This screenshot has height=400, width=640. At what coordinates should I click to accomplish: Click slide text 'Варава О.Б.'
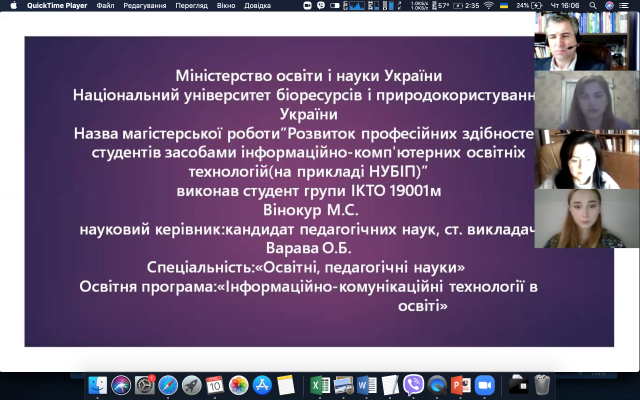[309, 248]
